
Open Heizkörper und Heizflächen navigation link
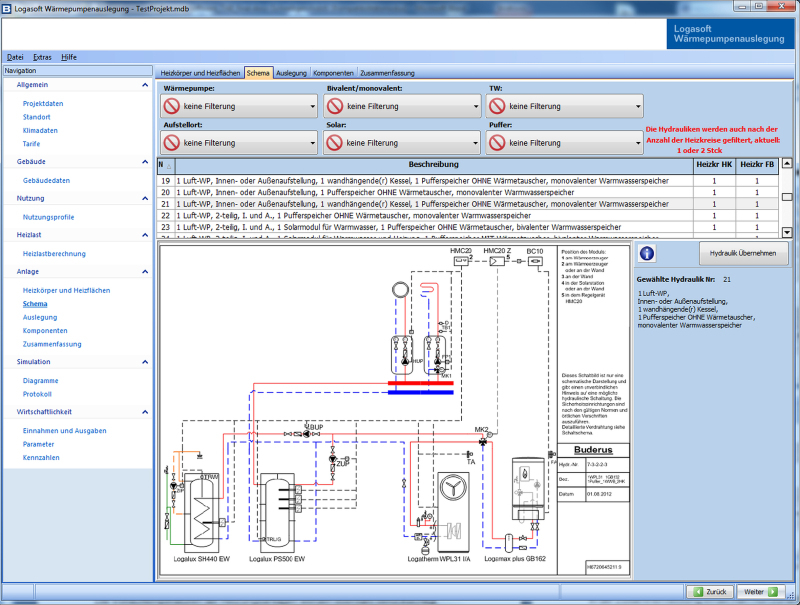tap(66, 291)
